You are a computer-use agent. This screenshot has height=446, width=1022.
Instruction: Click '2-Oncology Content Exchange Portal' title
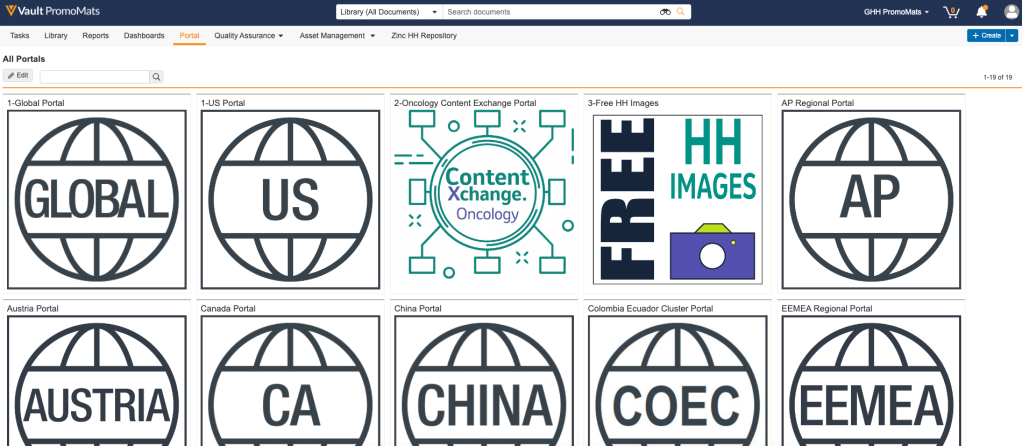click(465, 103)
